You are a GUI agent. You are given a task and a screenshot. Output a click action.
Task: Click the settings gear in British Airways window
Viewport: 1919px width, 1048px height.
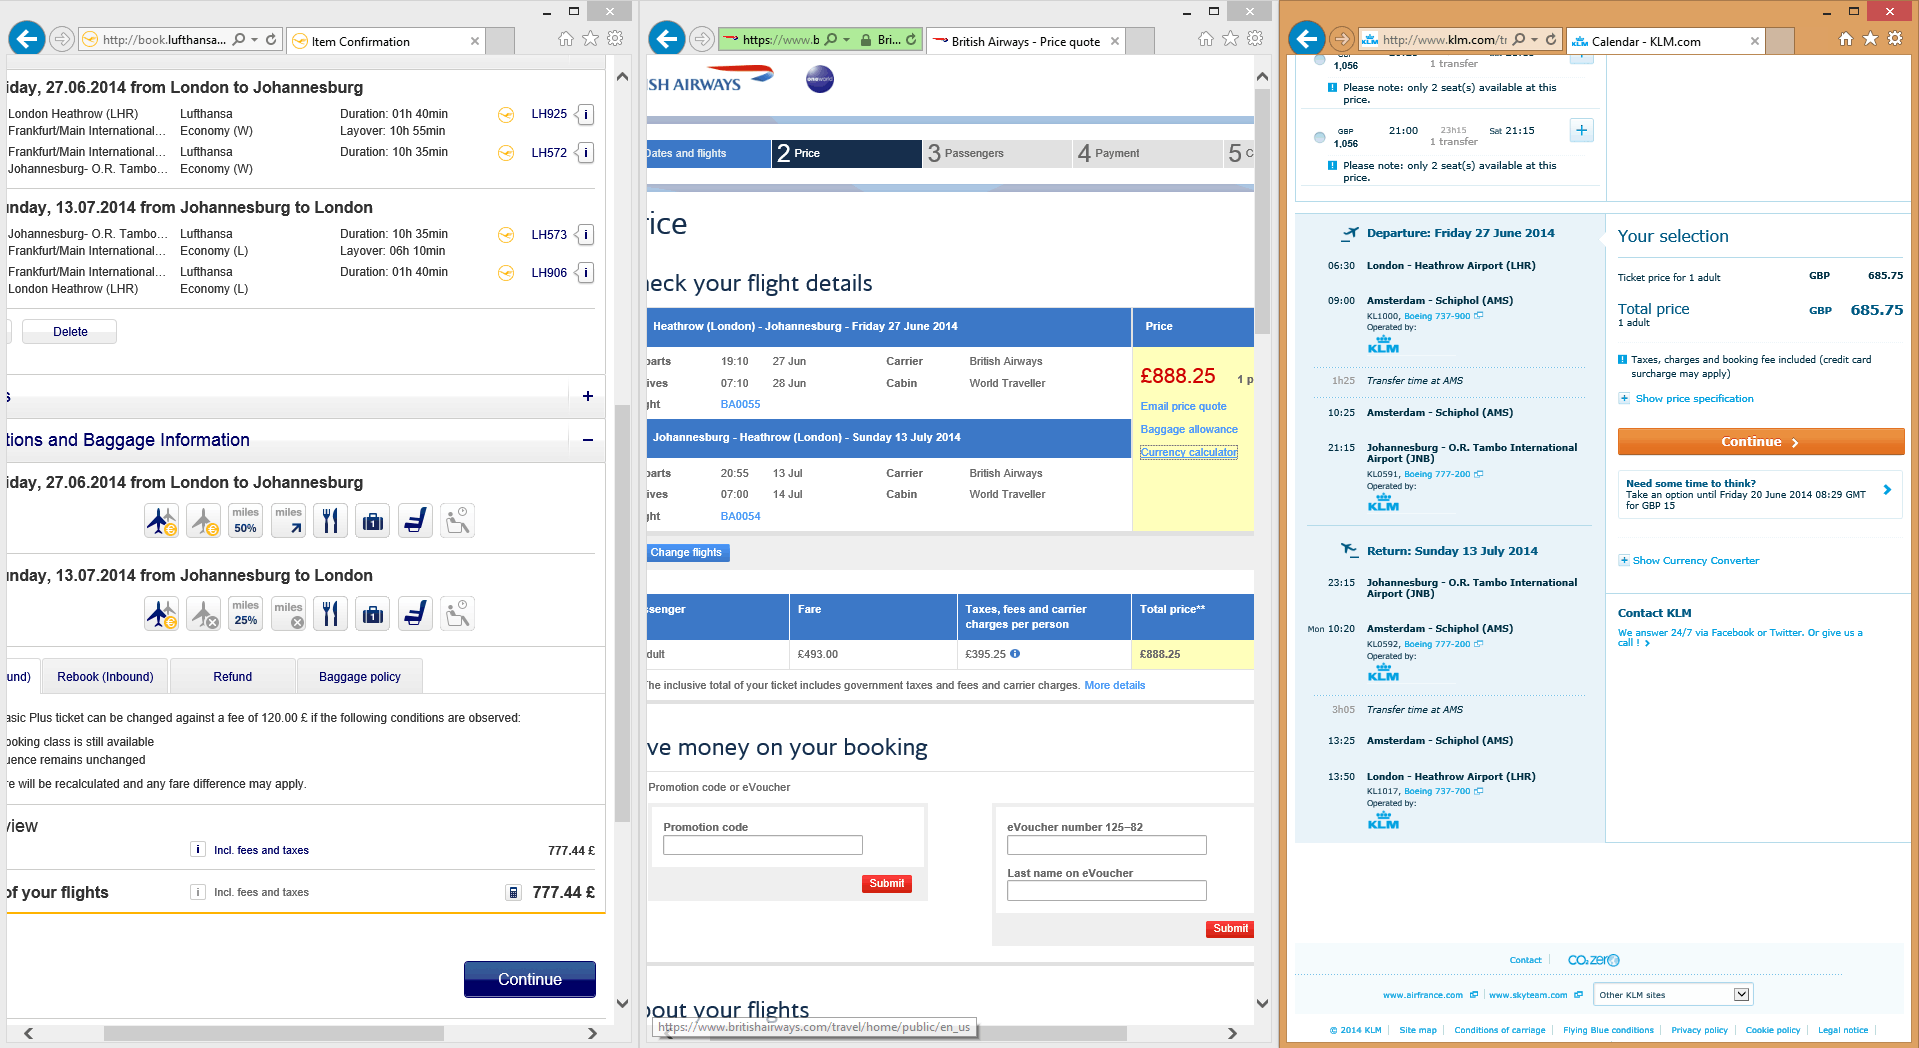tap(1255, 39)
